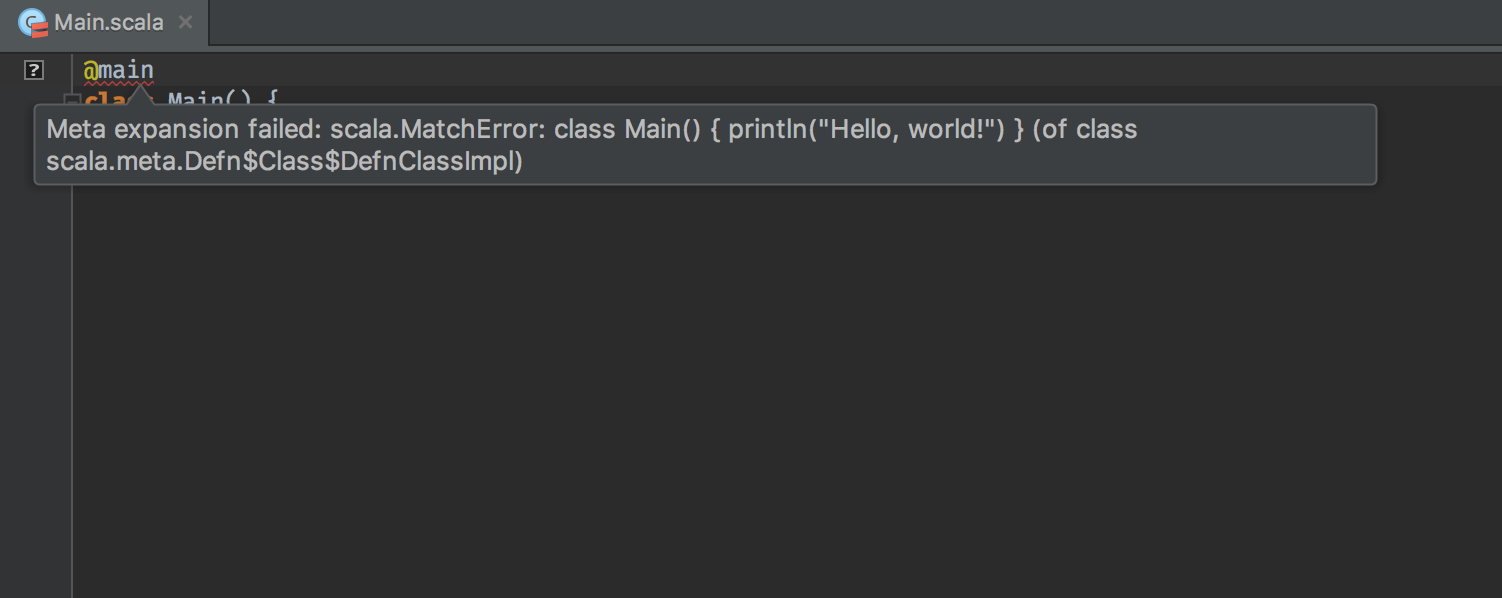Place cursor on Main() in the code line

coord(209,98)
